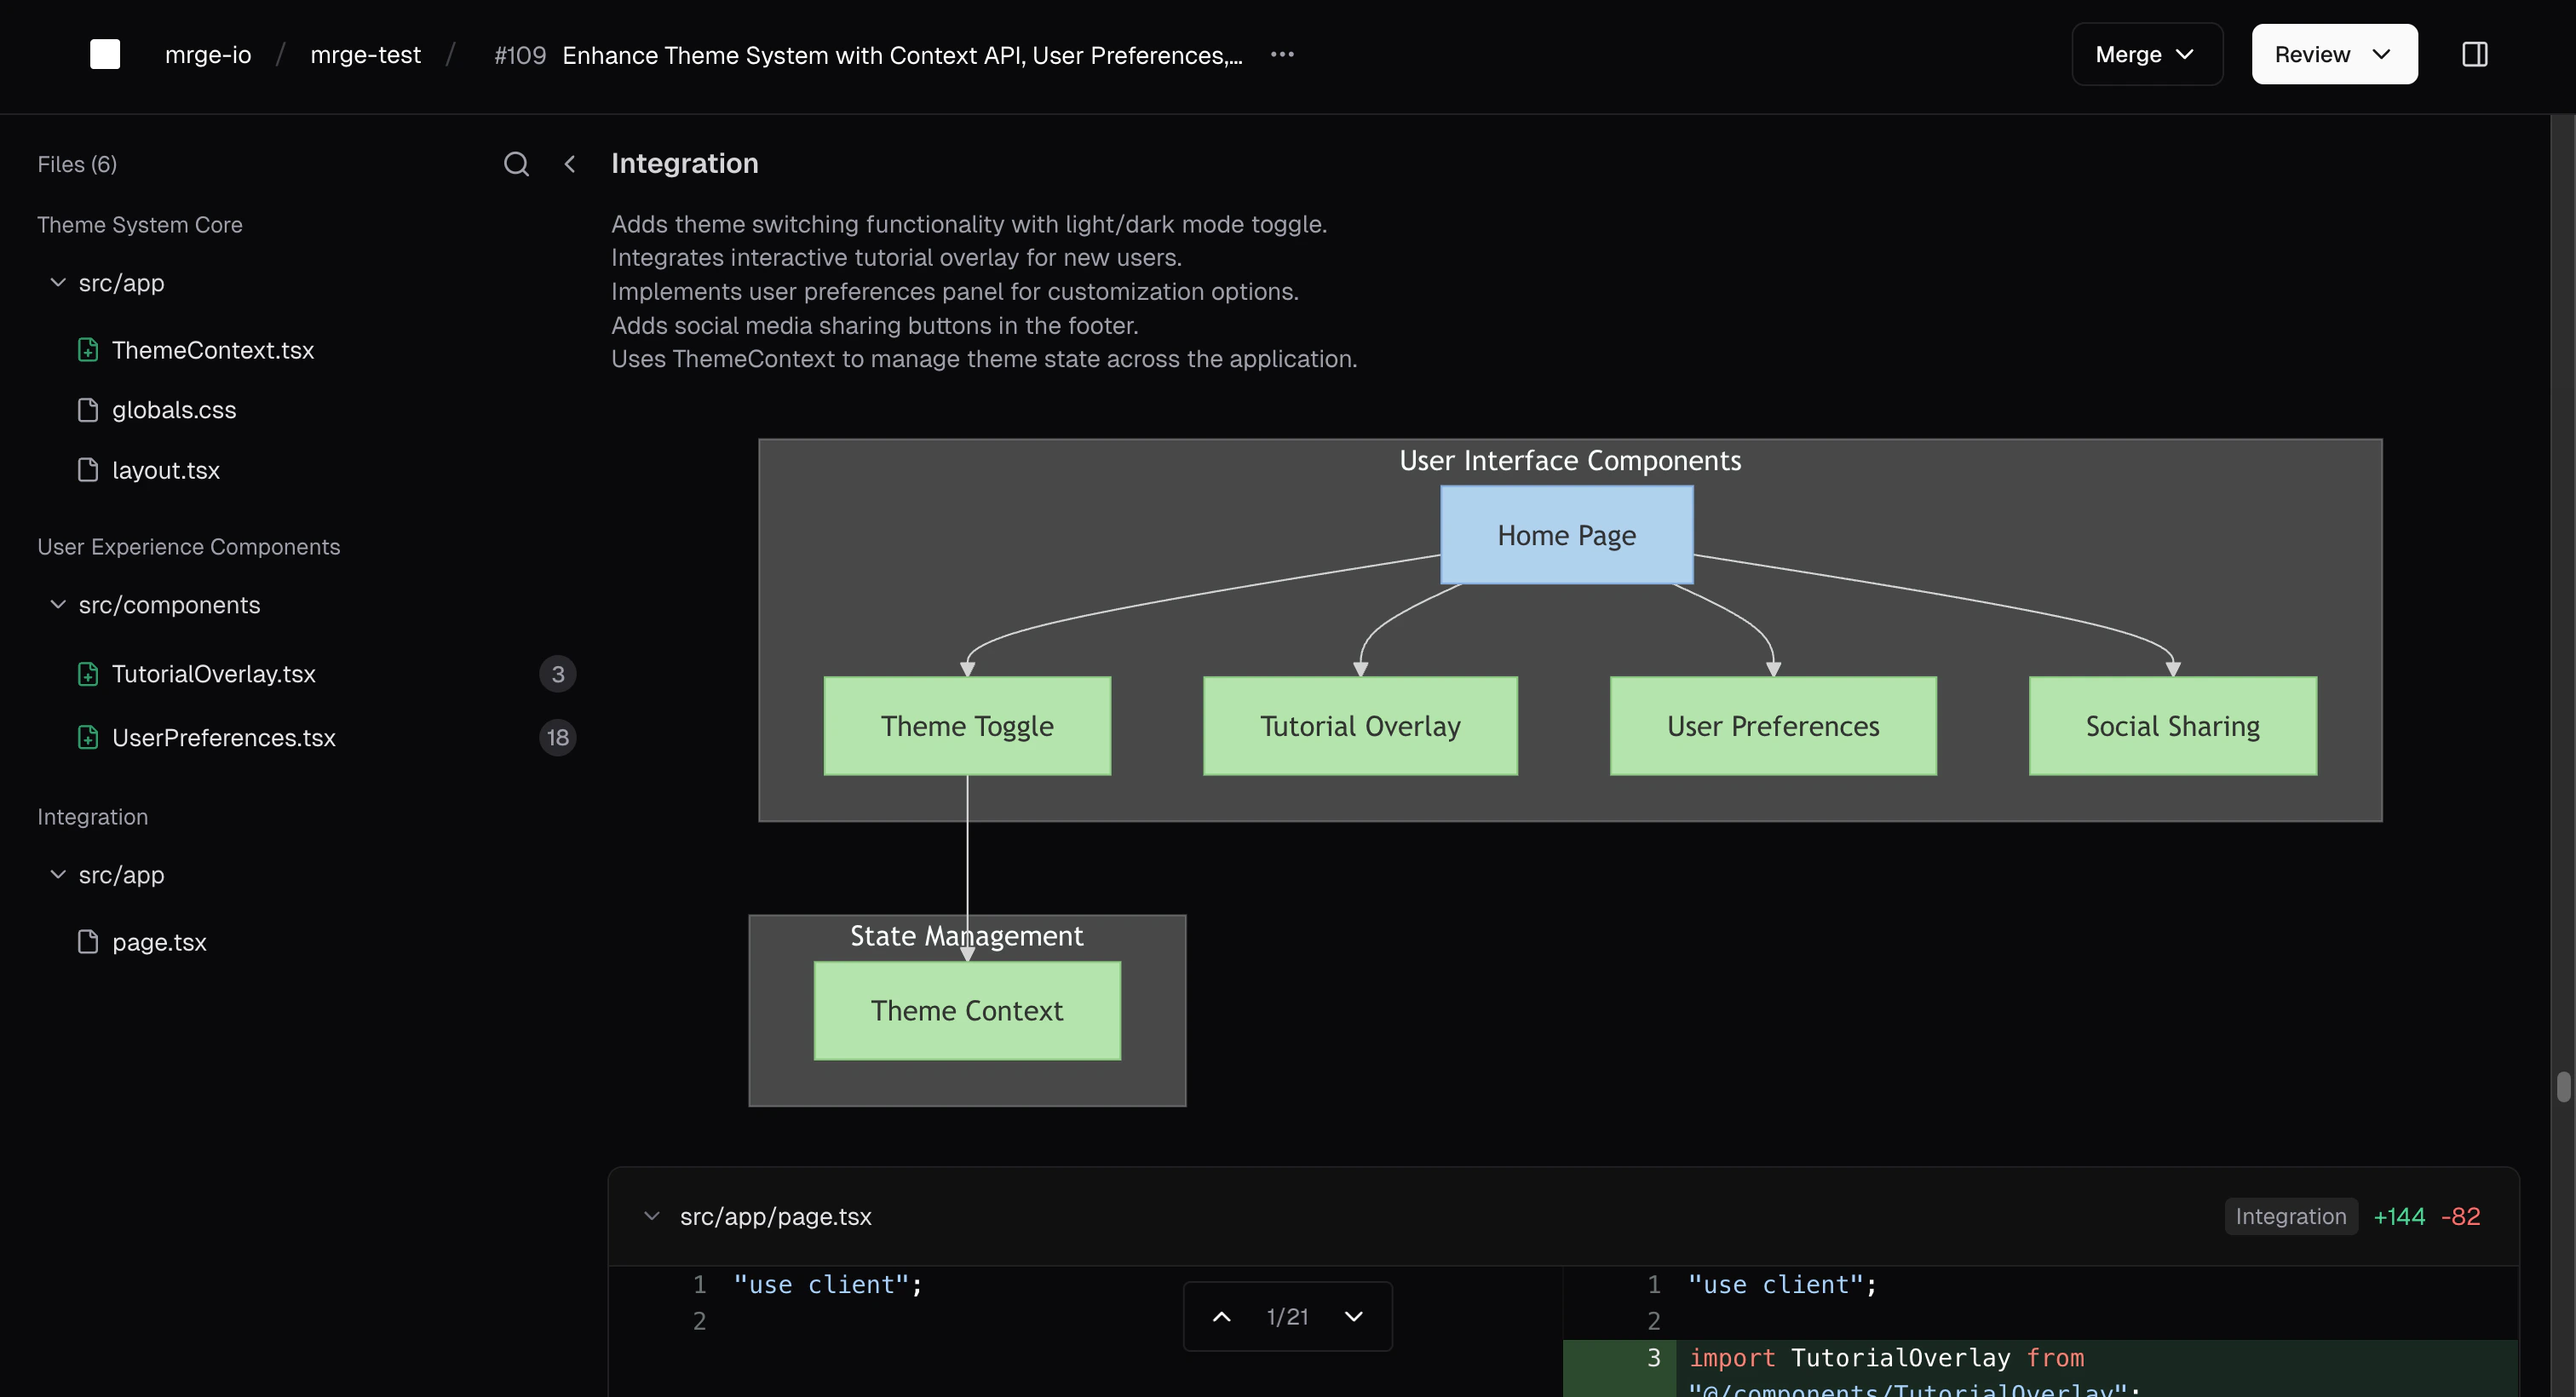
Task: Open the more options ellipsis menu
Action: 1281,54
